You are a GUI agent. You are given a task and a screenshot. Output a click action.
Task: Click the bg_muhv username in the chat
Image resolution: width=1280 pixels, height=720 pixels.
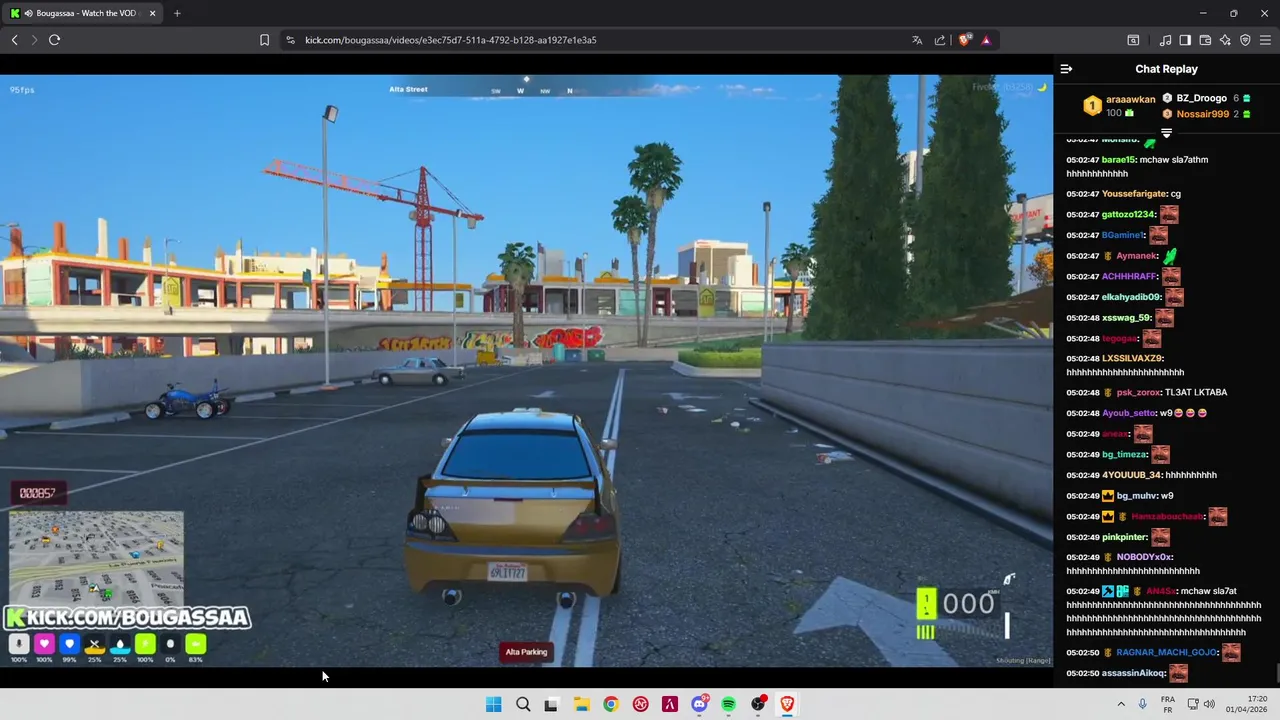point(1135,496)
